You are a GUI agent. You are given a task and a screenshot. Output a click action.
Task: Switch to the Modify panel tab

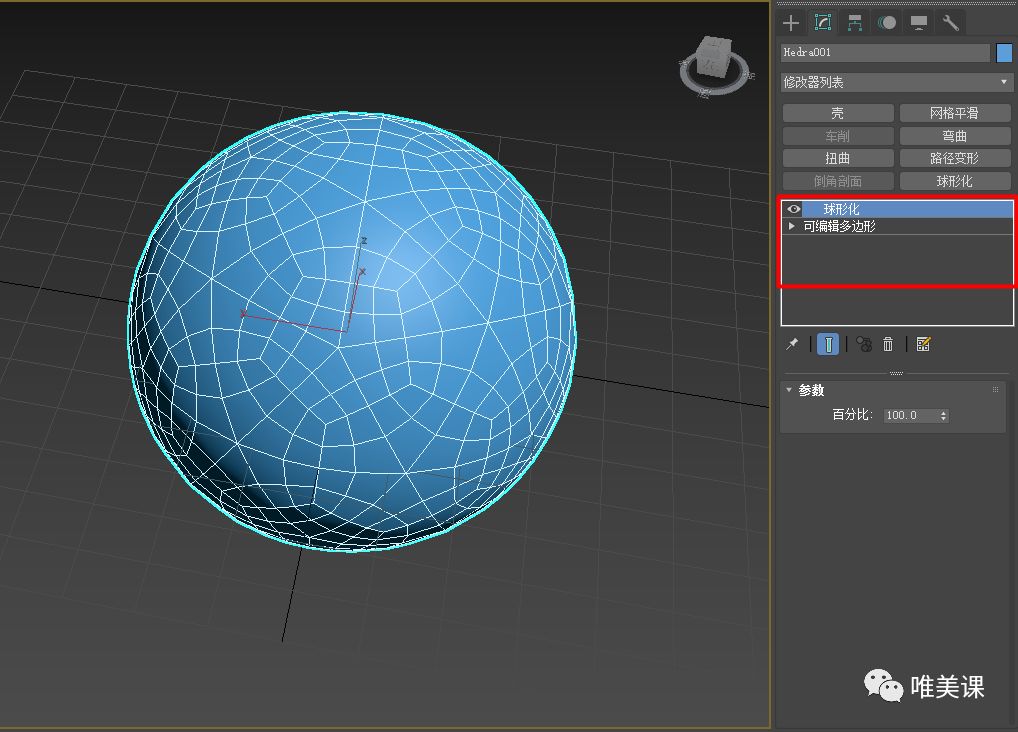[823, 22]
